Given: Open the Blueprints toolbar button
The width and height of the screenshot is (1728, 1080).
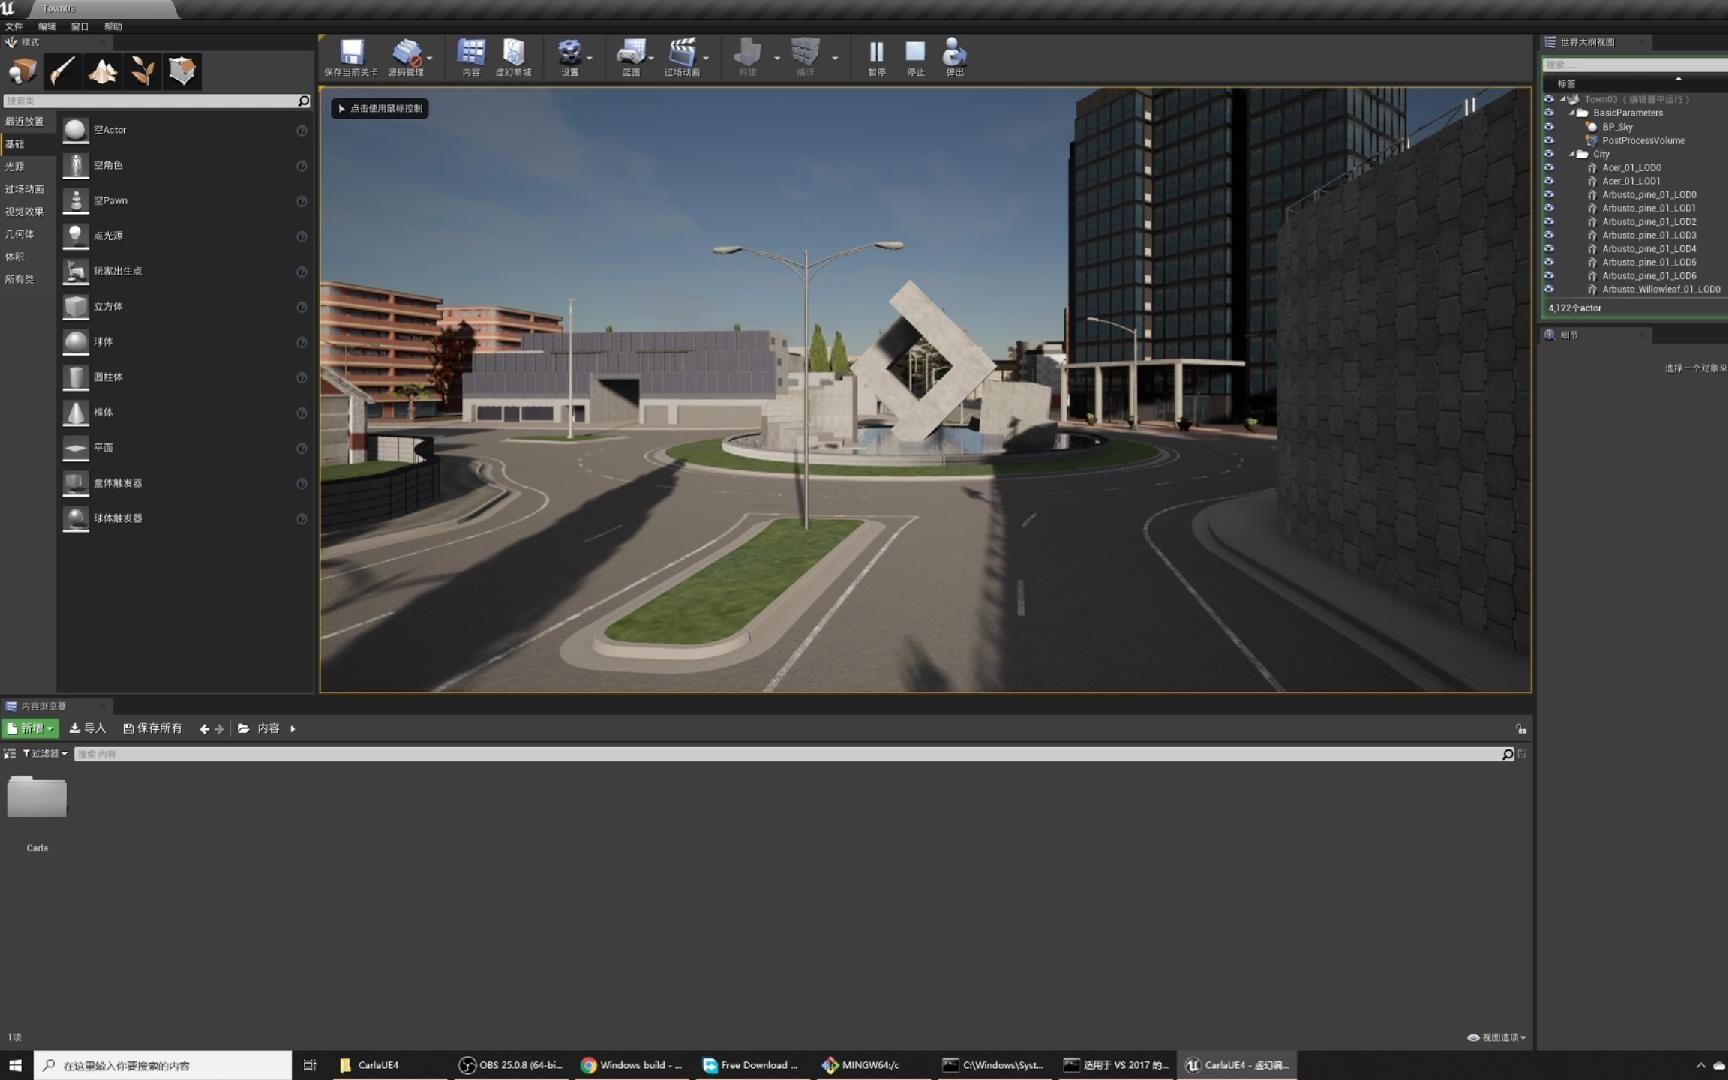Looking at the screenshot, I should (x=630, y=56).
